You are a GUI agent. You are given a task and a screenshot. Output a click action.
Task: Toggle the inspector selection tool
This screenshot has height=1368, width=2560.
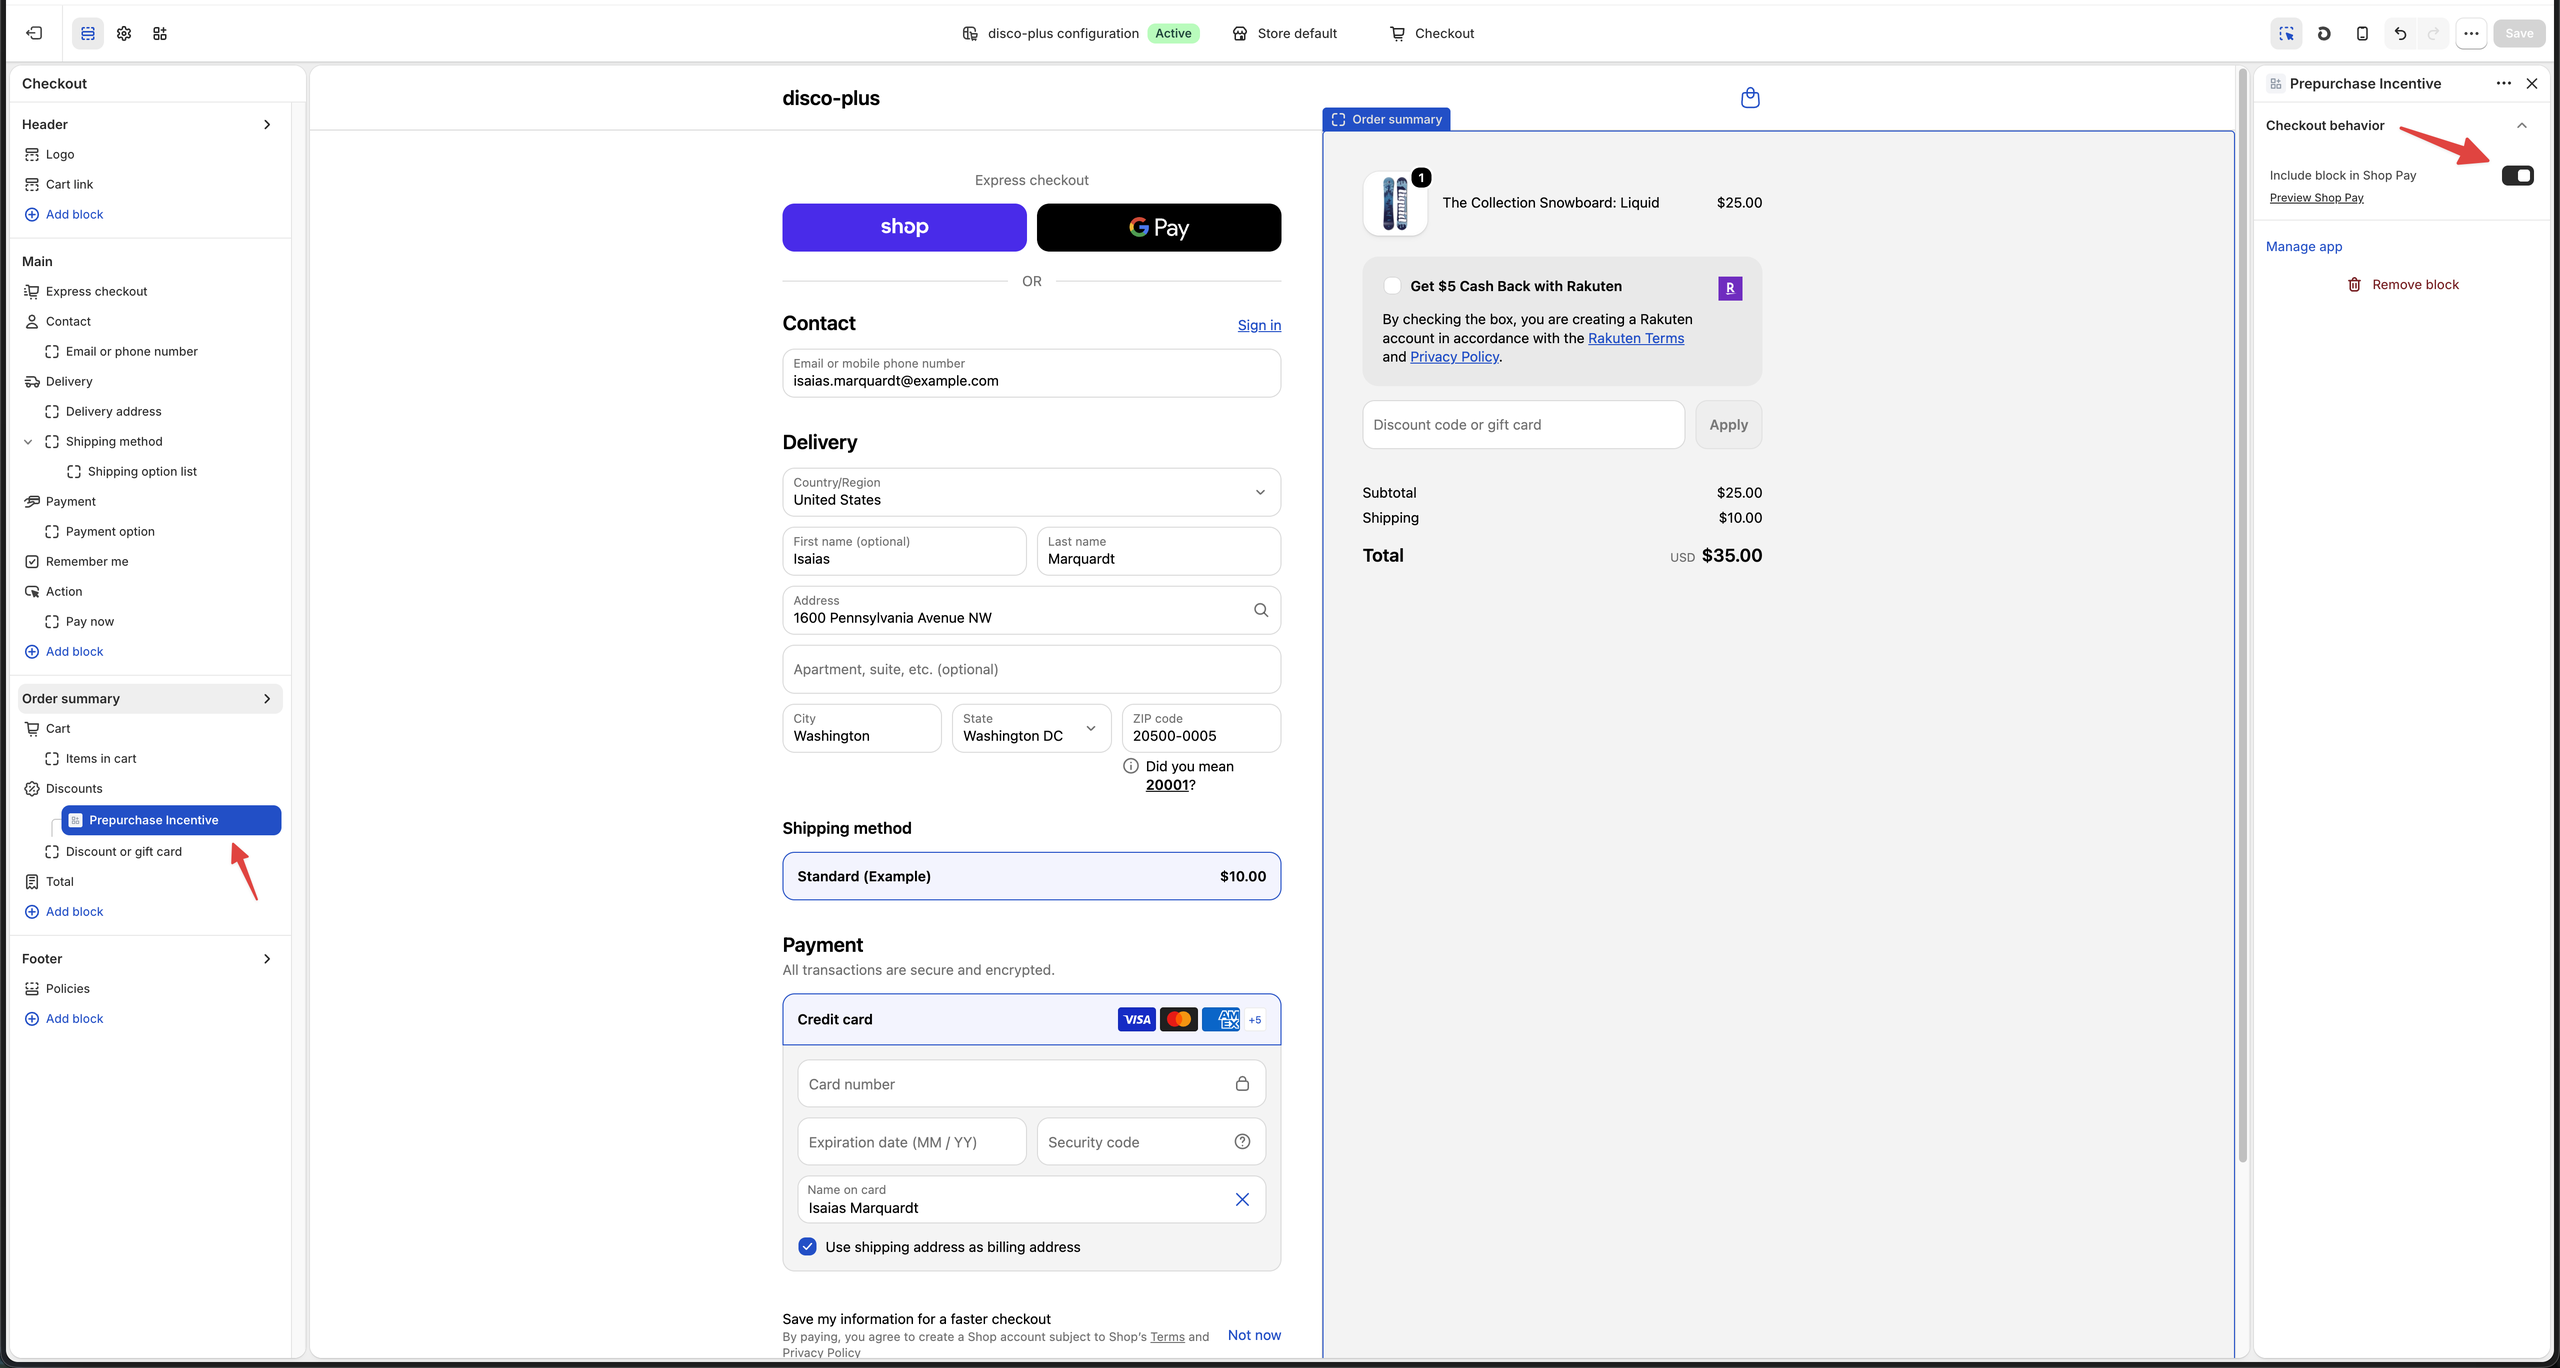(2286, 33)
